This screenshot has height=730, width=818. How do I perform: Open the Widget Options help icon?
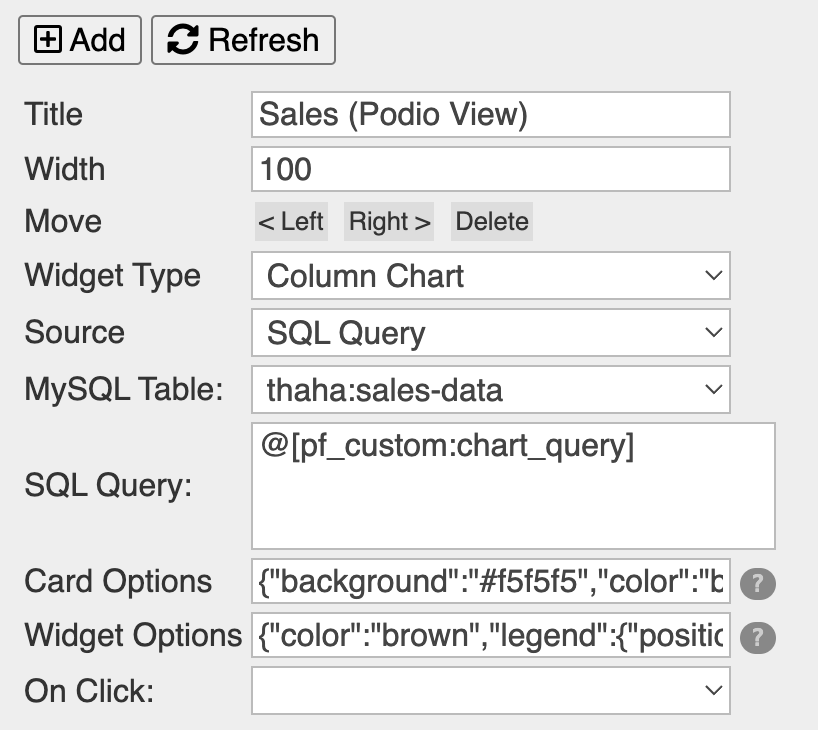758,637
